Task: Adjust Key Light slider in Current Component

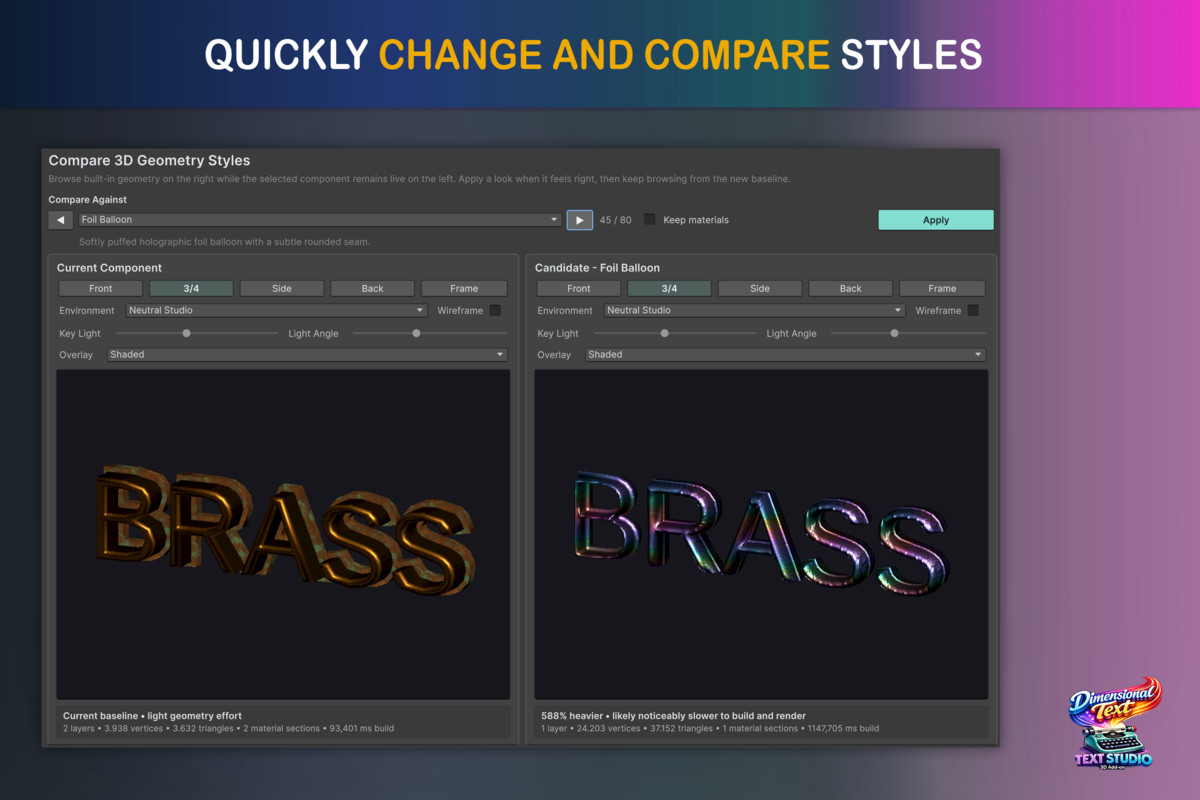Action: click(x=197, y=333)
